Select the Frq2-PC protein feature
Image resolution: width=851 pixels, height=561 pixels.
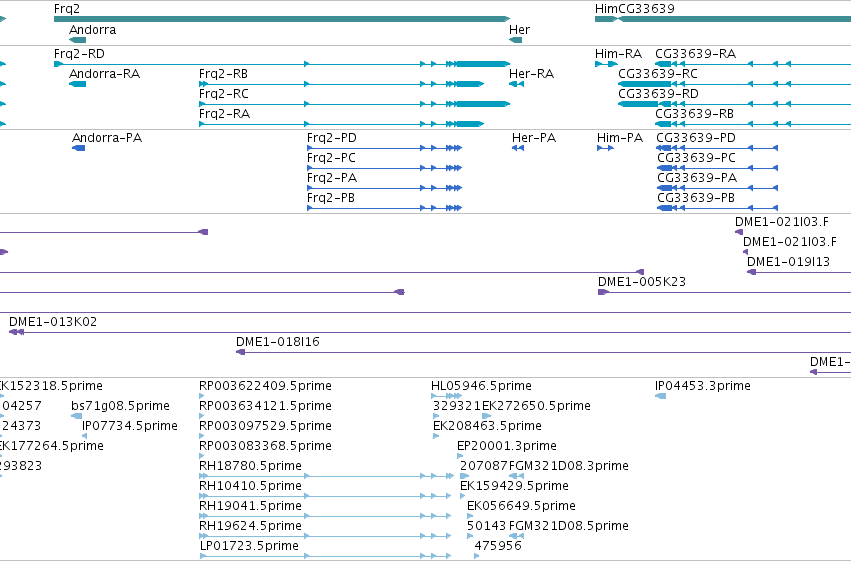(384, 168)
